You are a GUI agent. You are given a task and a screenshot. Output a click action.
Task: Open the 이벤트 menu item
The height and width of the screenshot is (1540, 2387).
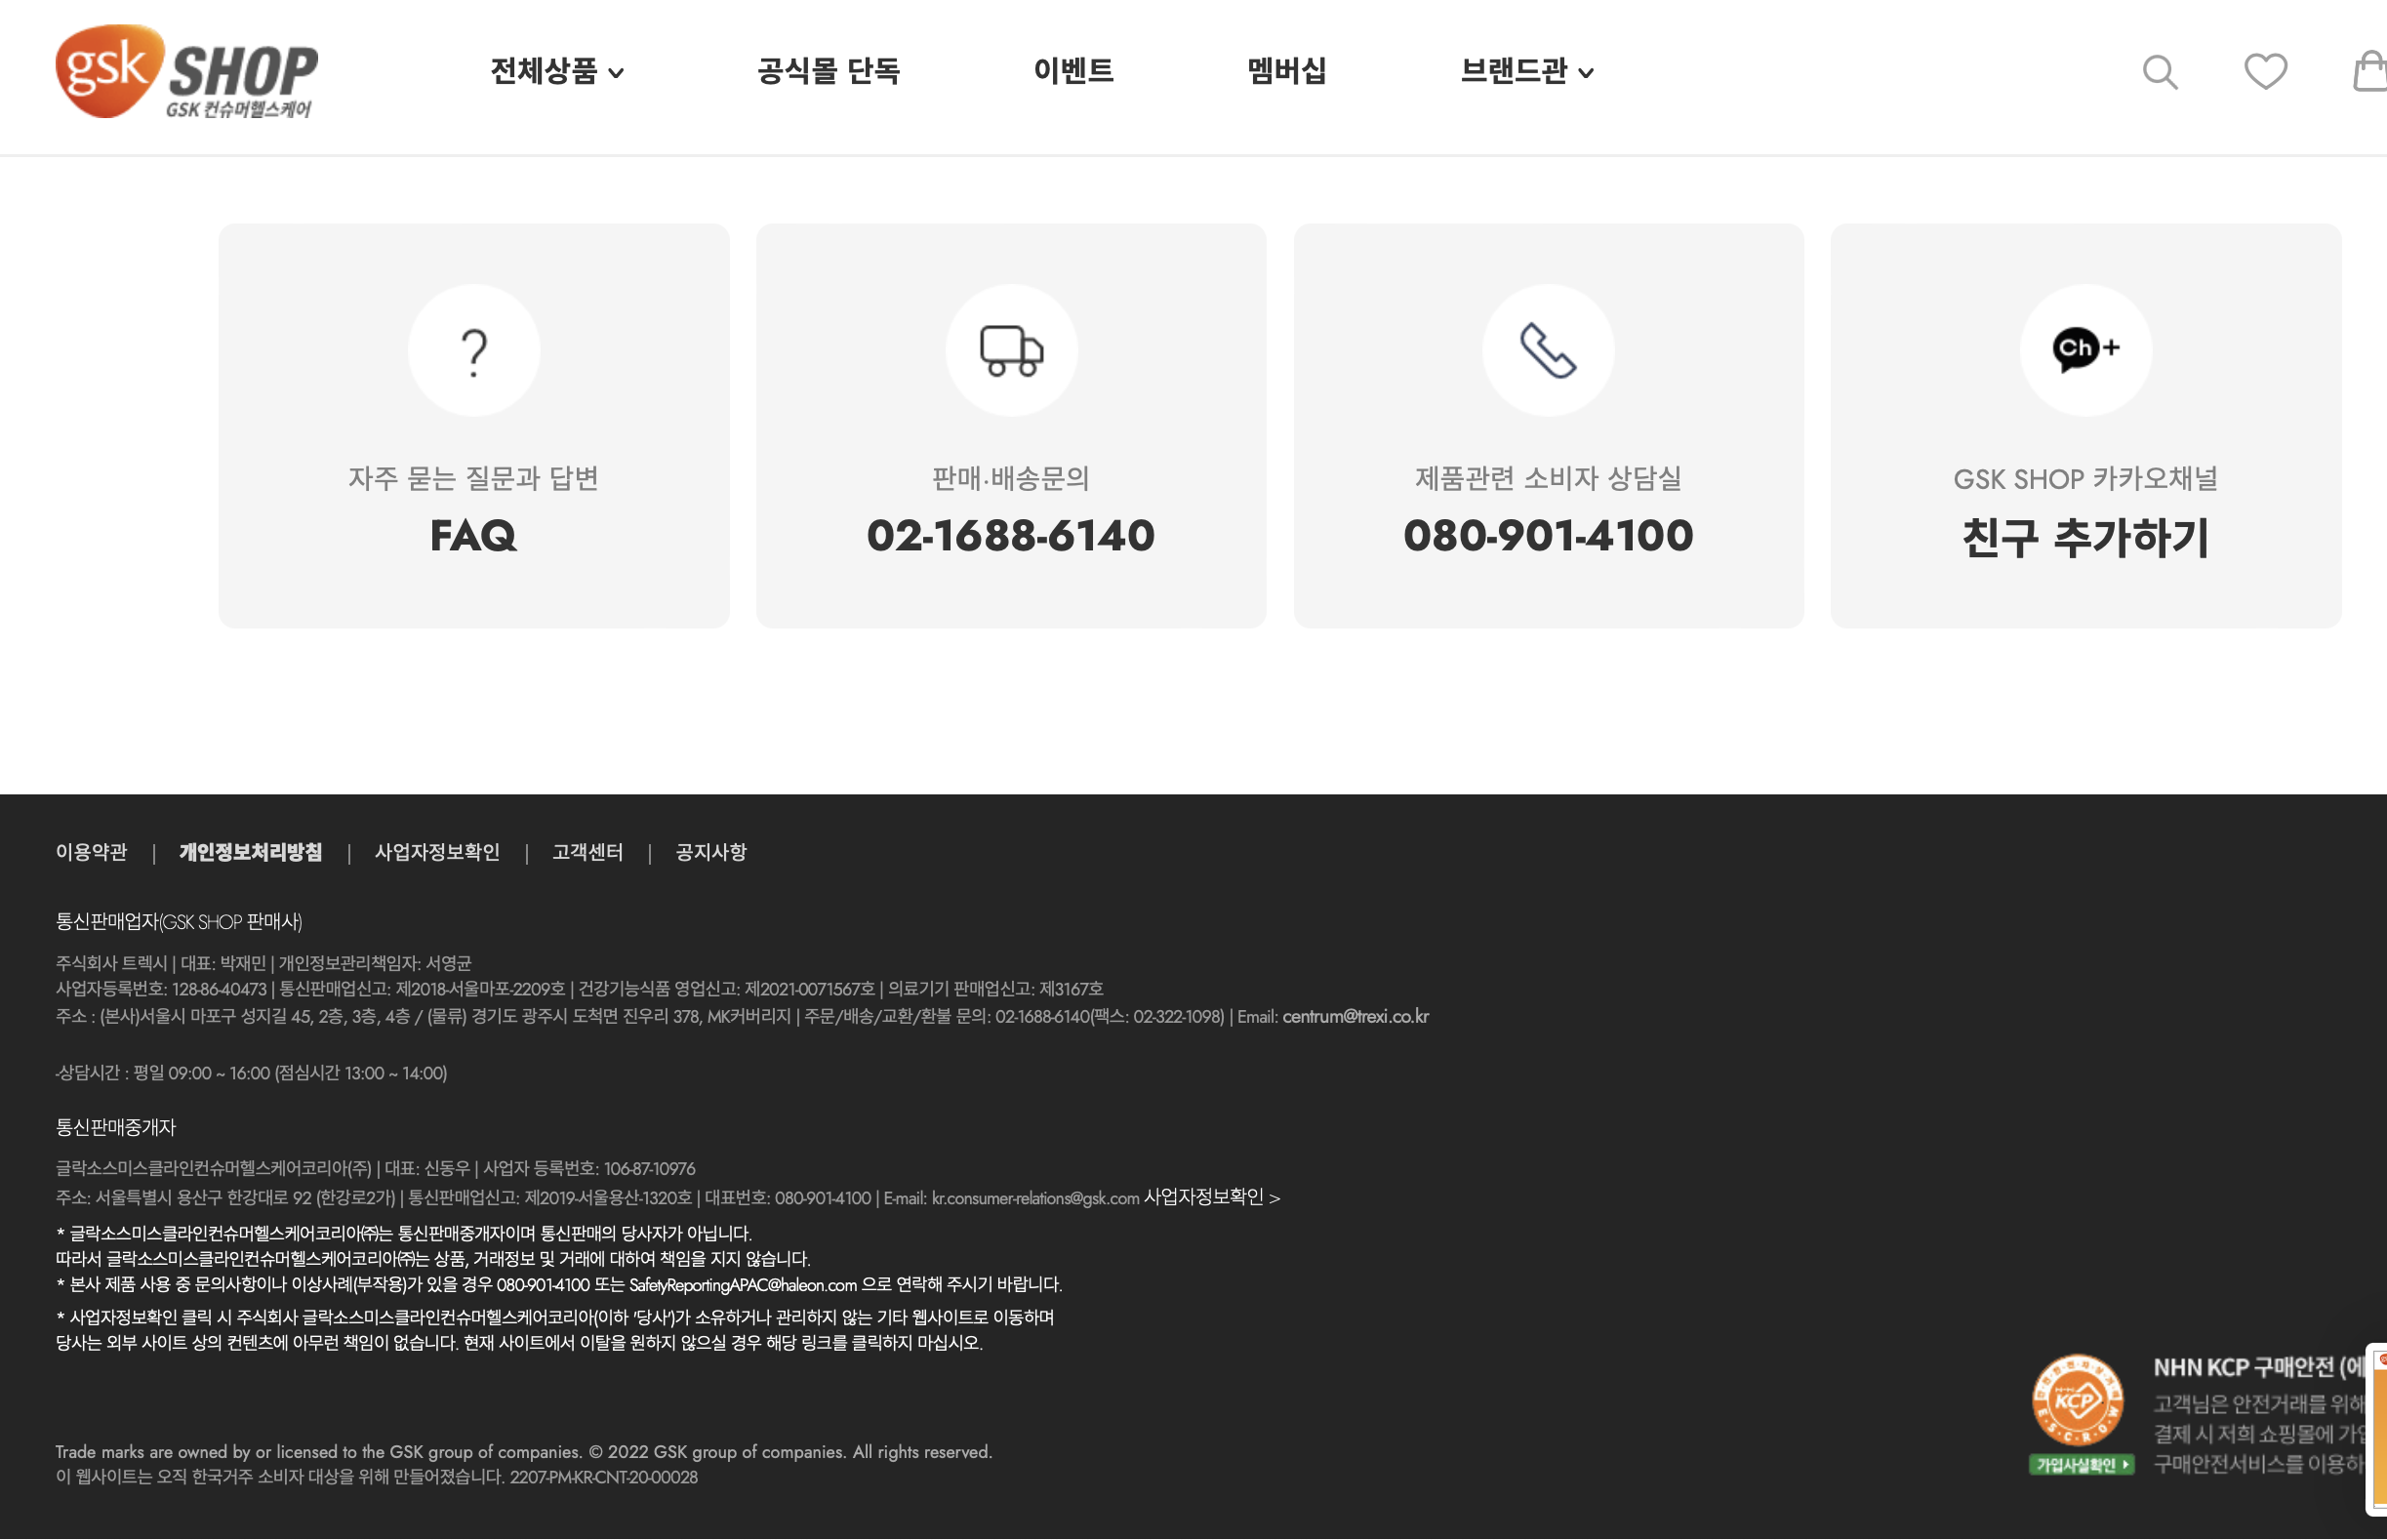click(x=1073, y=71)
